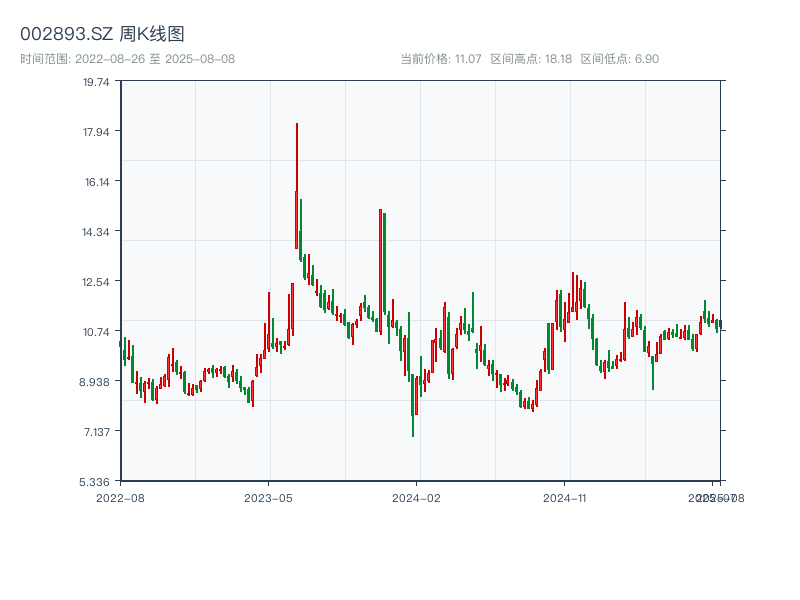
Task: Click the 002893.SZ 周K线图 chart title
Action: point(102,35)
